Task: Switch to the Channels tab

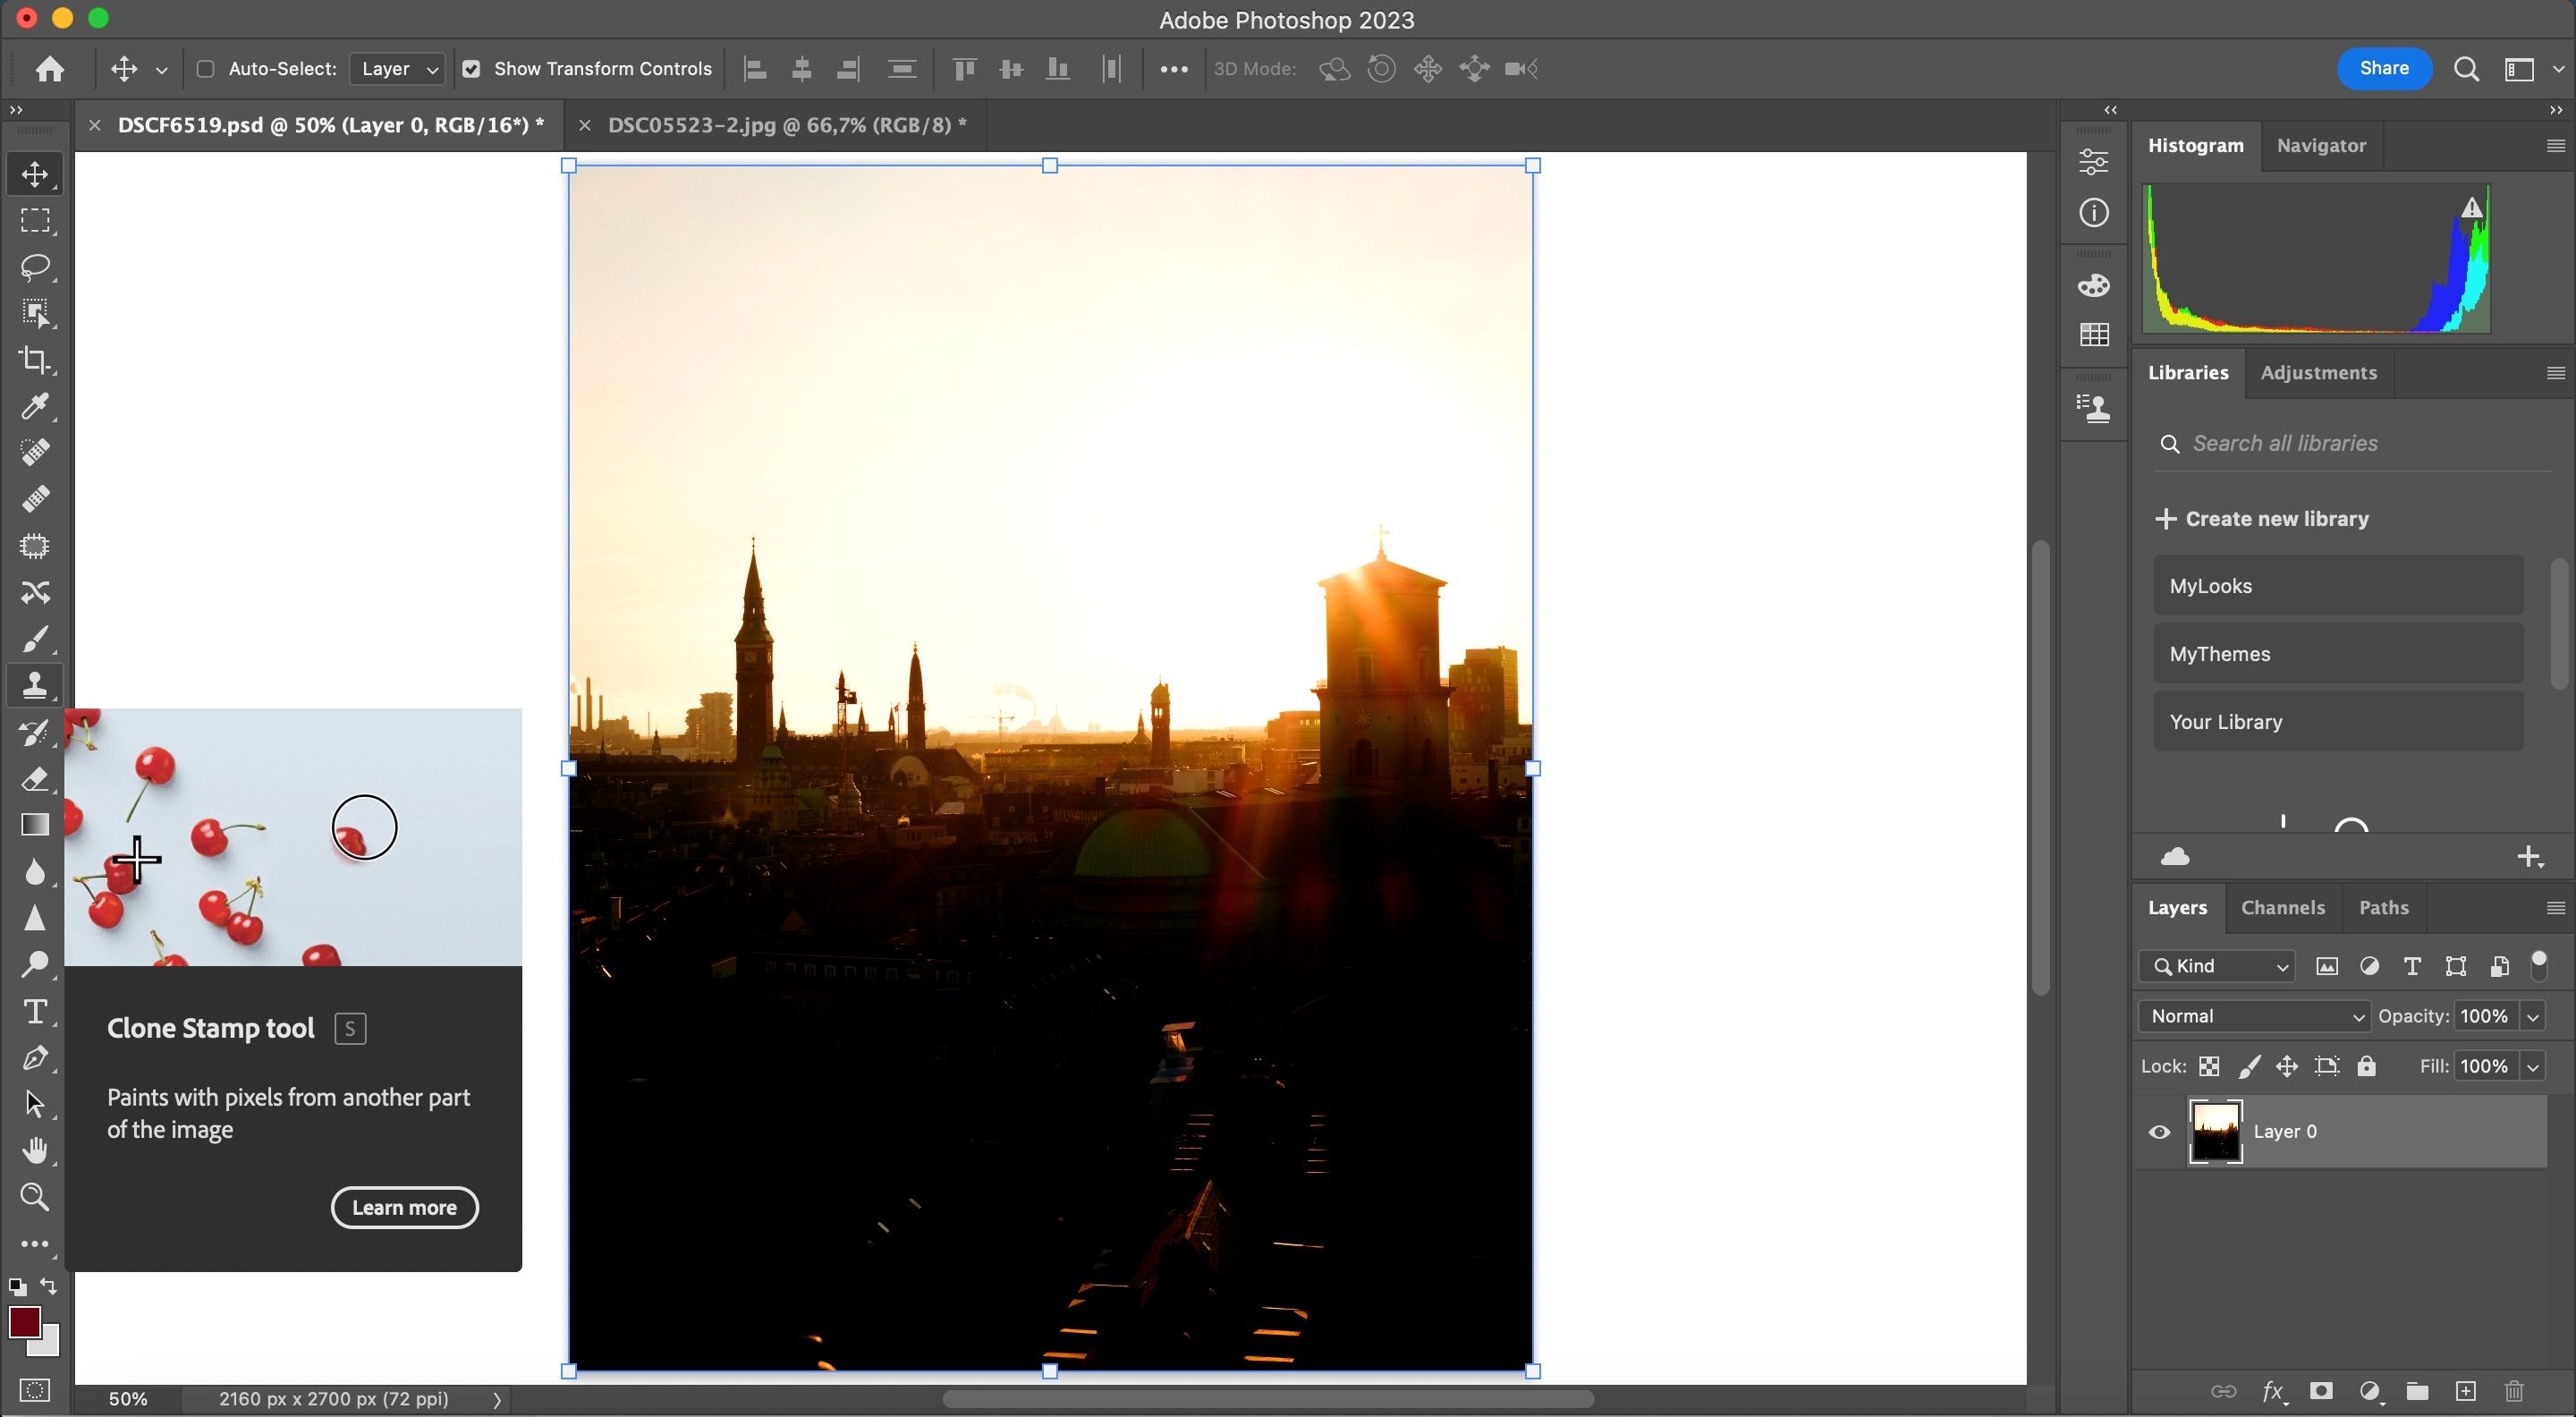Action: (x=2283, y=908)
